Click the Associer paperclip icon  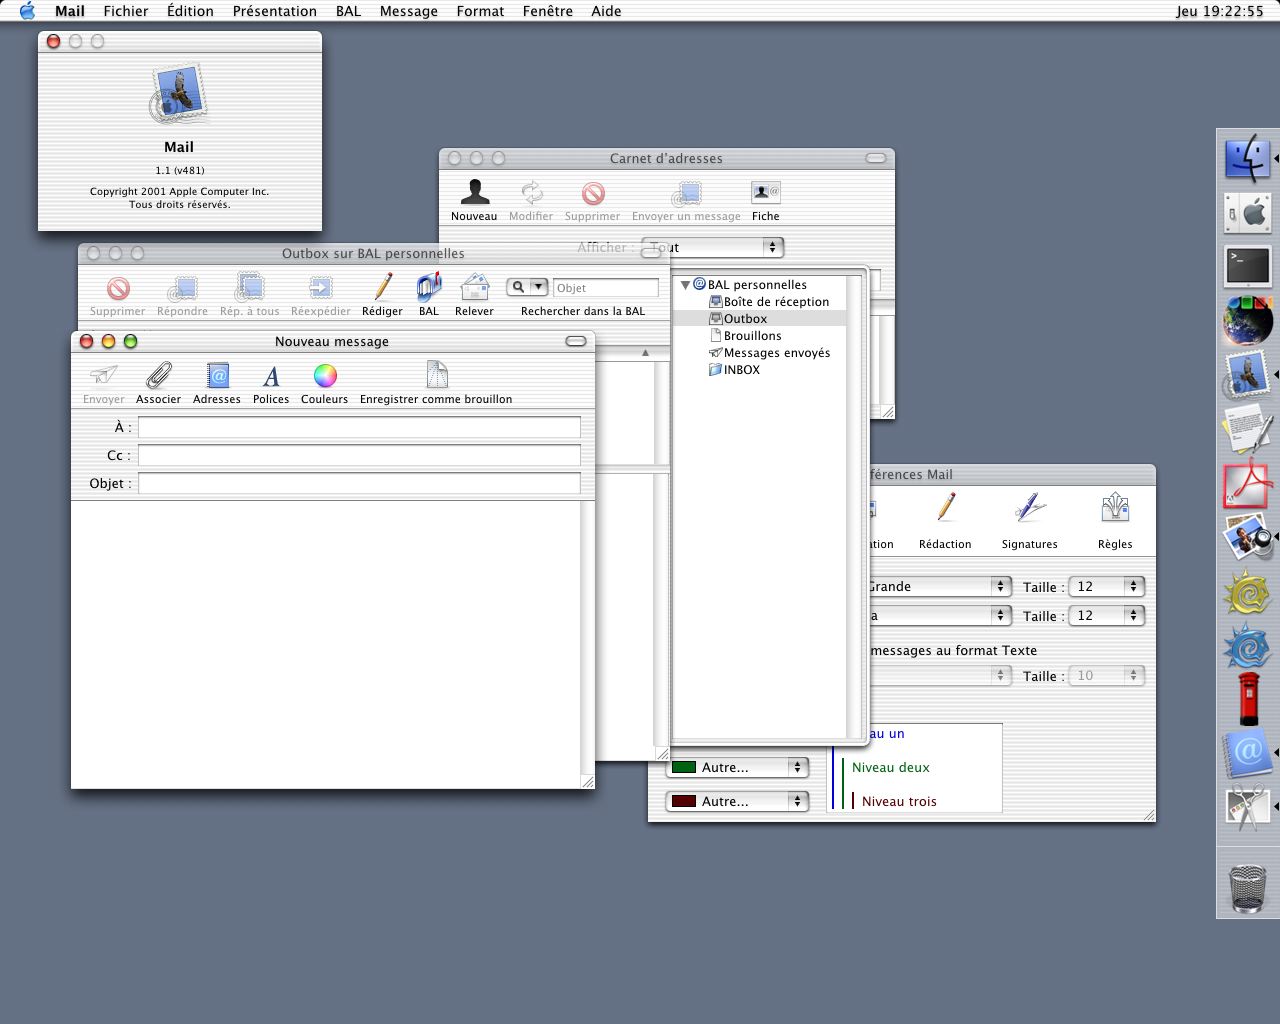(x=158, y=377)
